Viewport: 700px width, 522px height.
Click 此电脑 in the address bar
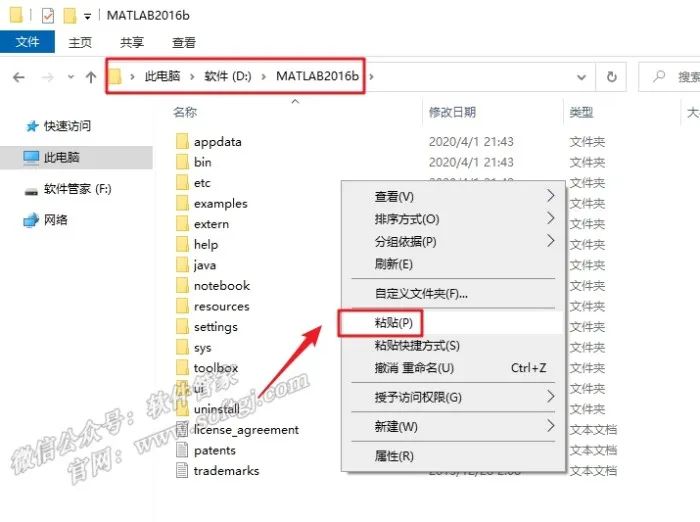(162, 76)
